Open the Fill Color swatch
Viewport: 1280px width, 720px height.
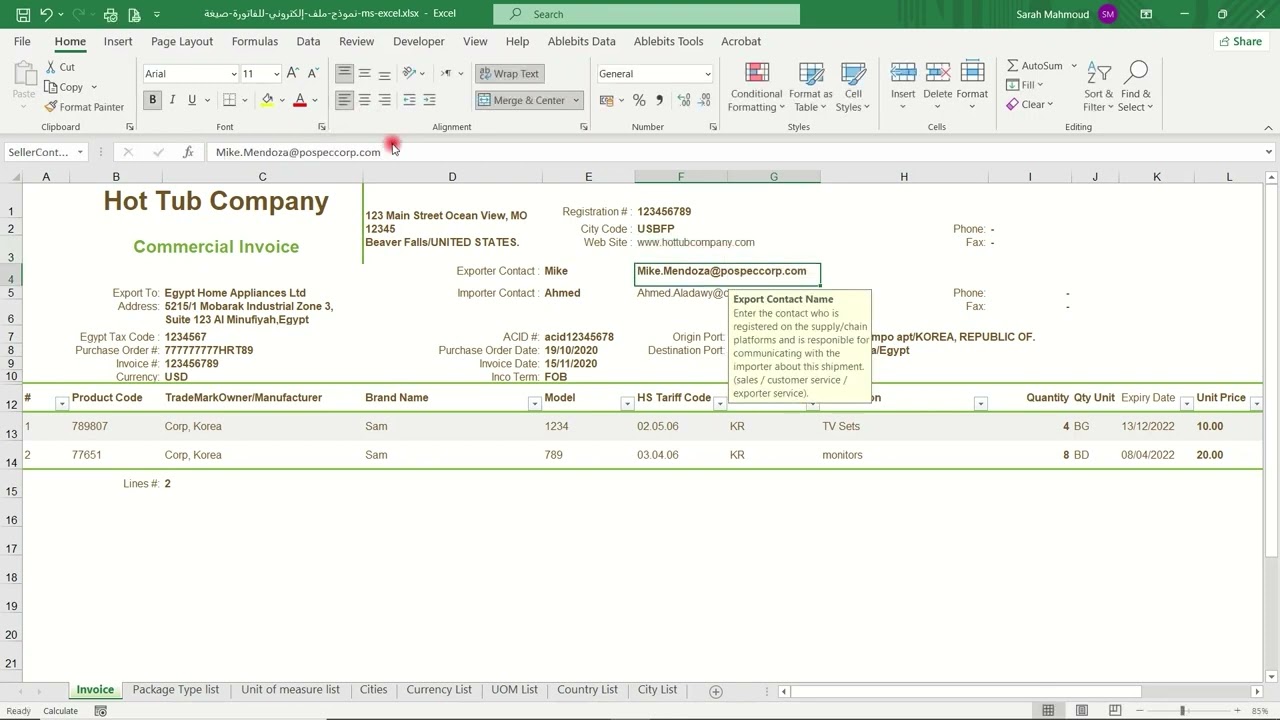(267, 100)
